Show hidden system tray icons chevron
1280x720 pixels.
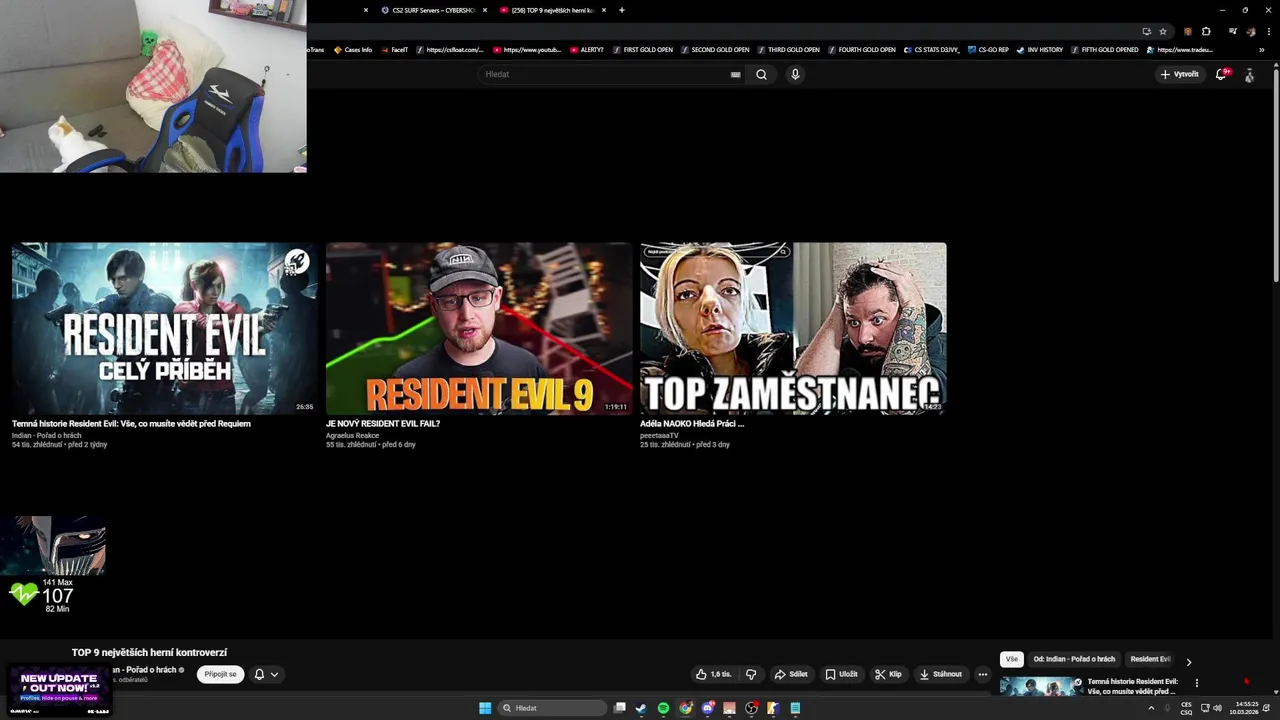[x=1151, y=708]
